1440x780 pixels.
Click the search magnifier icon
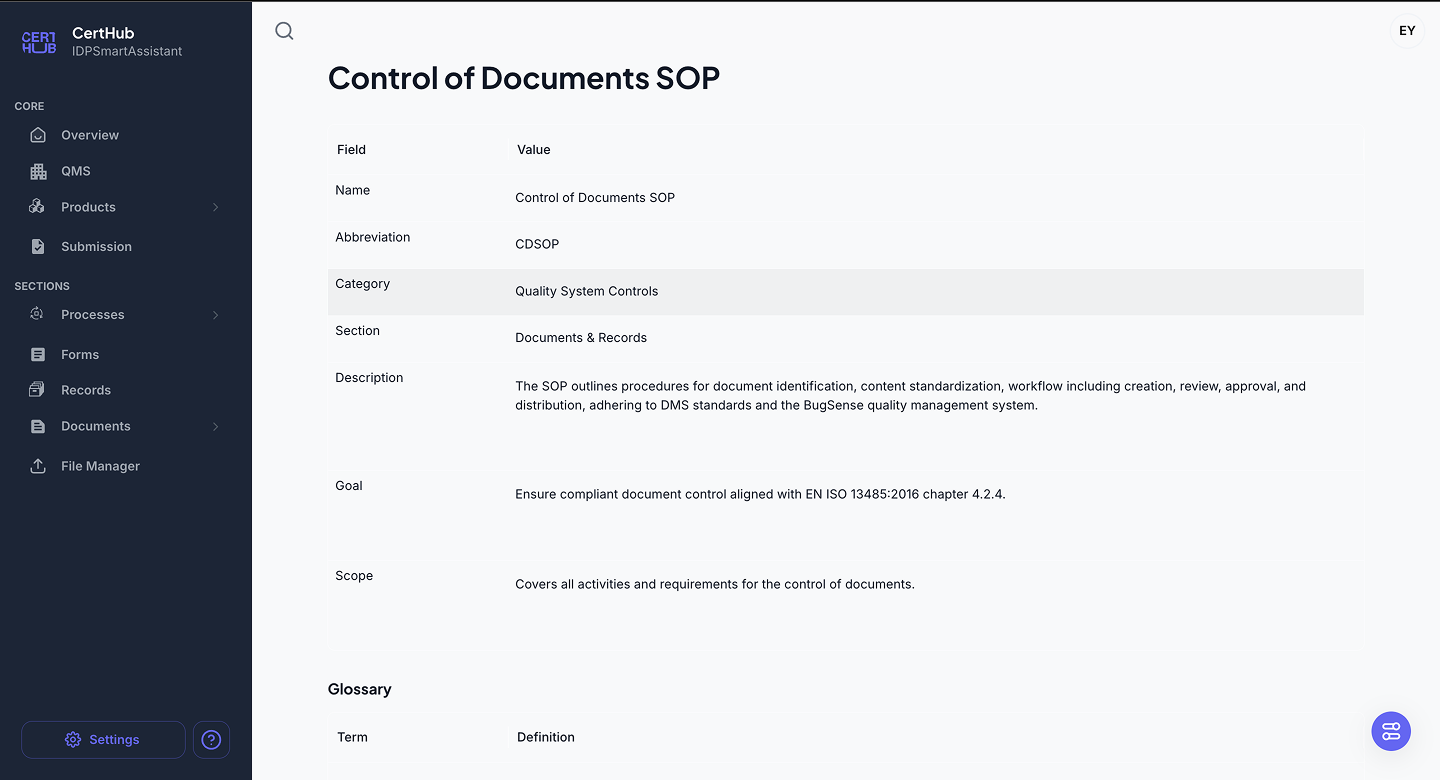pyautogui.click(x=284, y=31)
